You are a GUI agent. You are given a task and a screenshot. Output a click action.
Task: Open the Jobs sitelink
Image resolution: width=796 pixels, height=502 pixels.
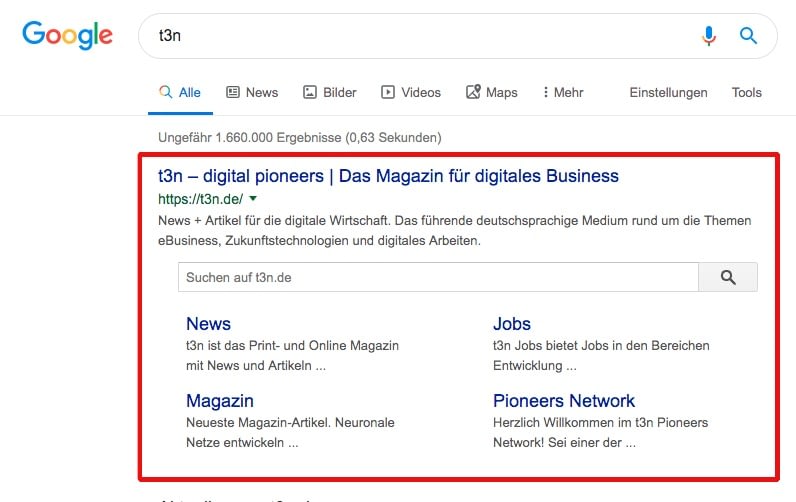click(x=512, y=324)
